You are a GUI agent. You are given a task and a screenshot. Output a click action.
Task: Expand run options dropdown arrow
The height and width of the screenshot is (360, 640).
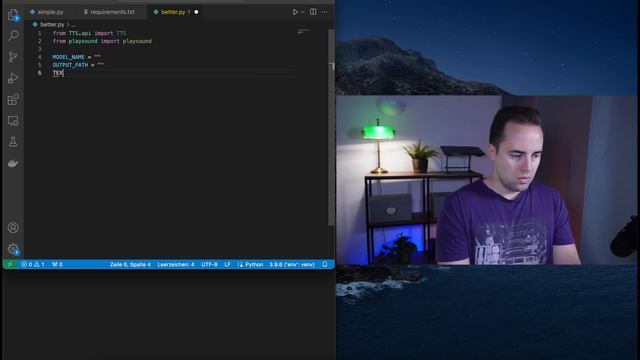tap(303, 12)
